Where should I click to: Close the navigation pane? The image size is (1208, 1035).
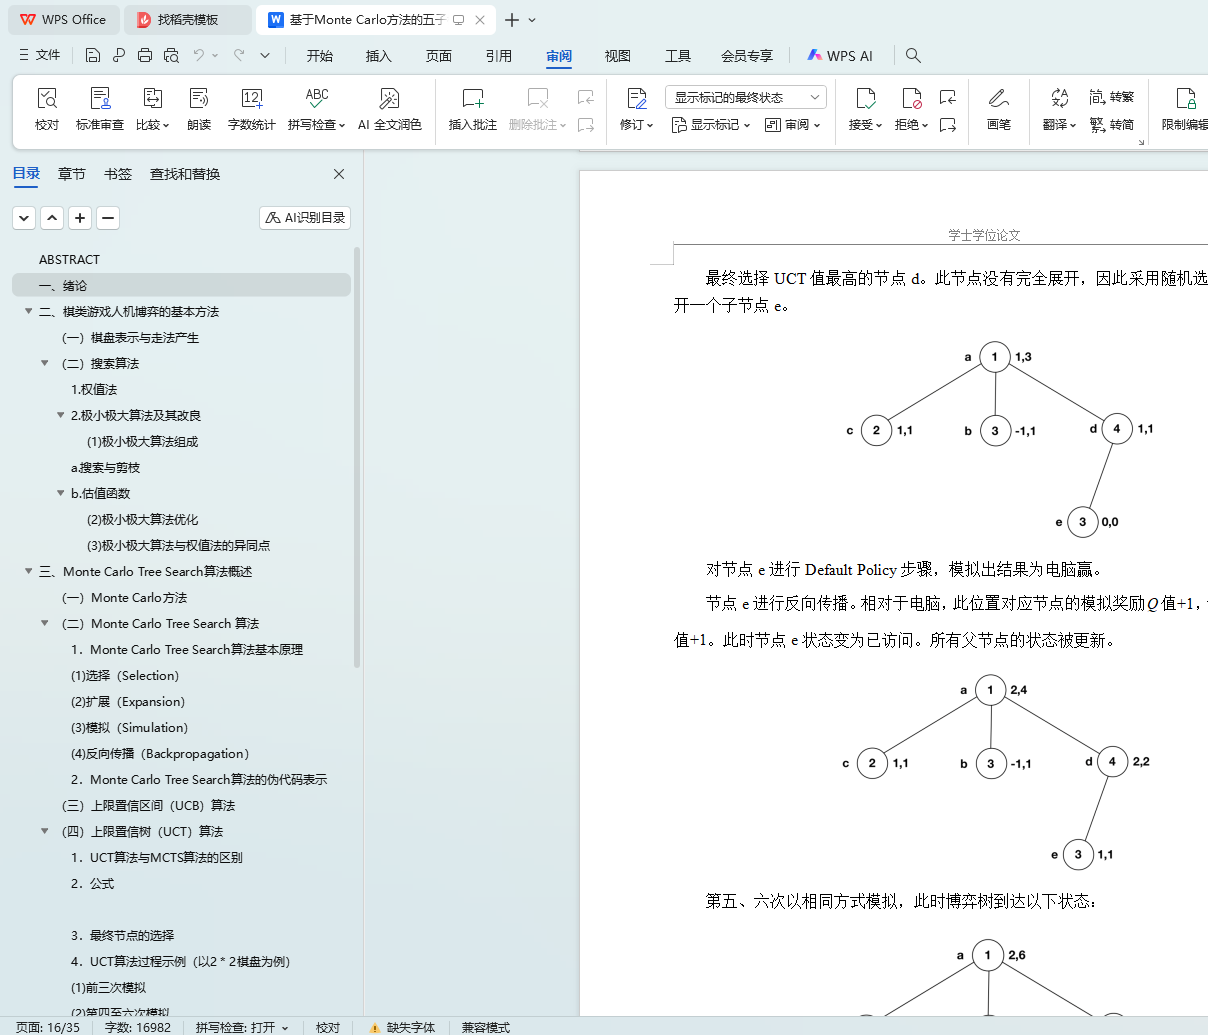coord(339,174)
